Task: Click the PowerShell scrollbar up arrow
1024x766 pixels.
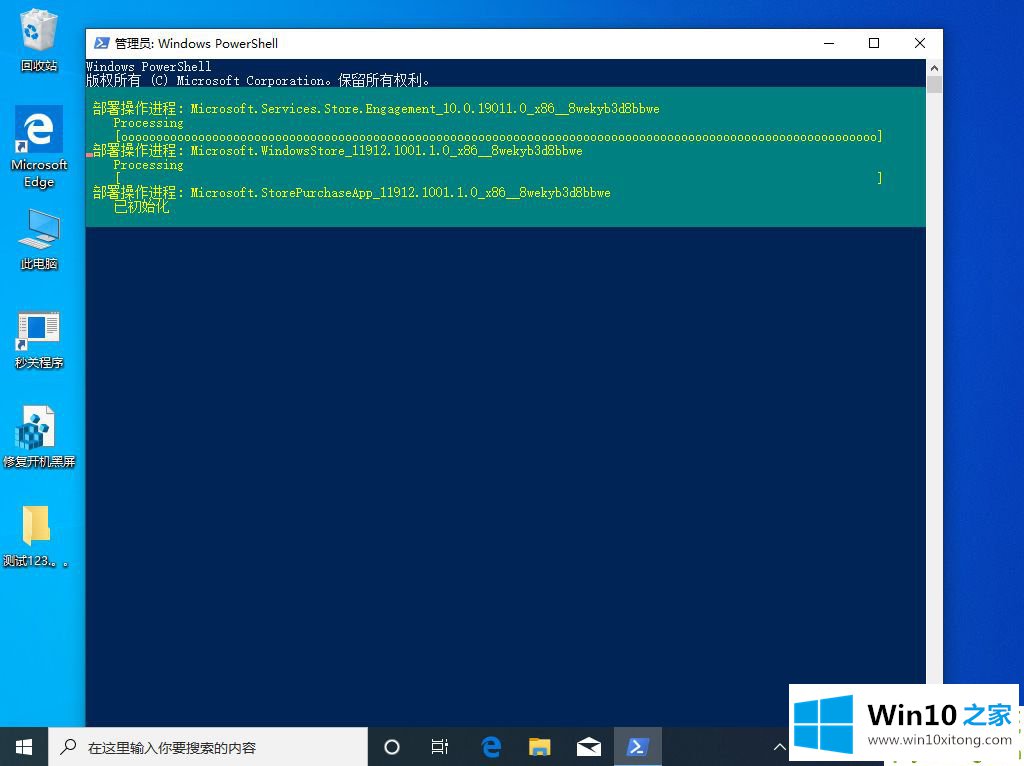Action: pos(934,67)
